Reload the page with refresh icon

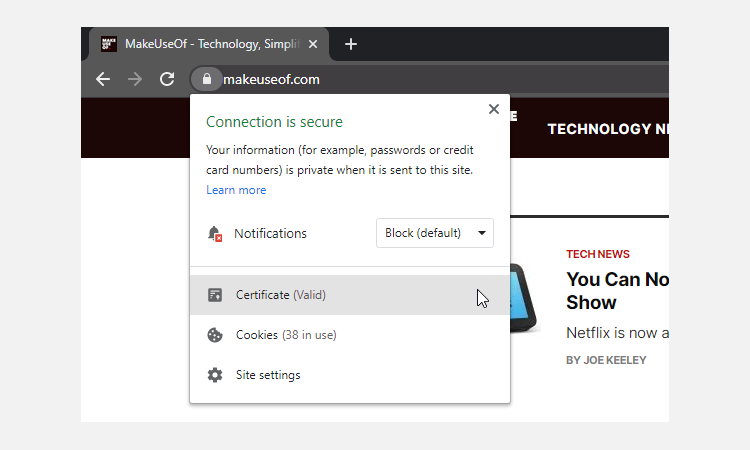(167, 79)
